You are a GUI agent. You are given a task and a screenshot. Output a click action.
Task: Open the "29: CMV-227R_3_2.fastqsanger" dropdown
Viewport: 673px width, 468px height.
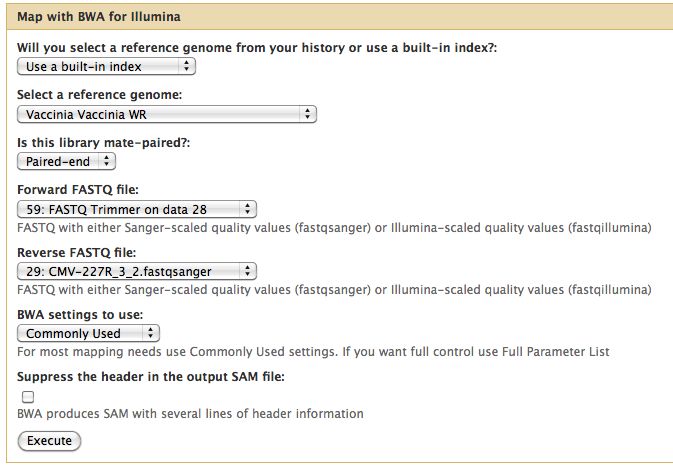[137, 271]
